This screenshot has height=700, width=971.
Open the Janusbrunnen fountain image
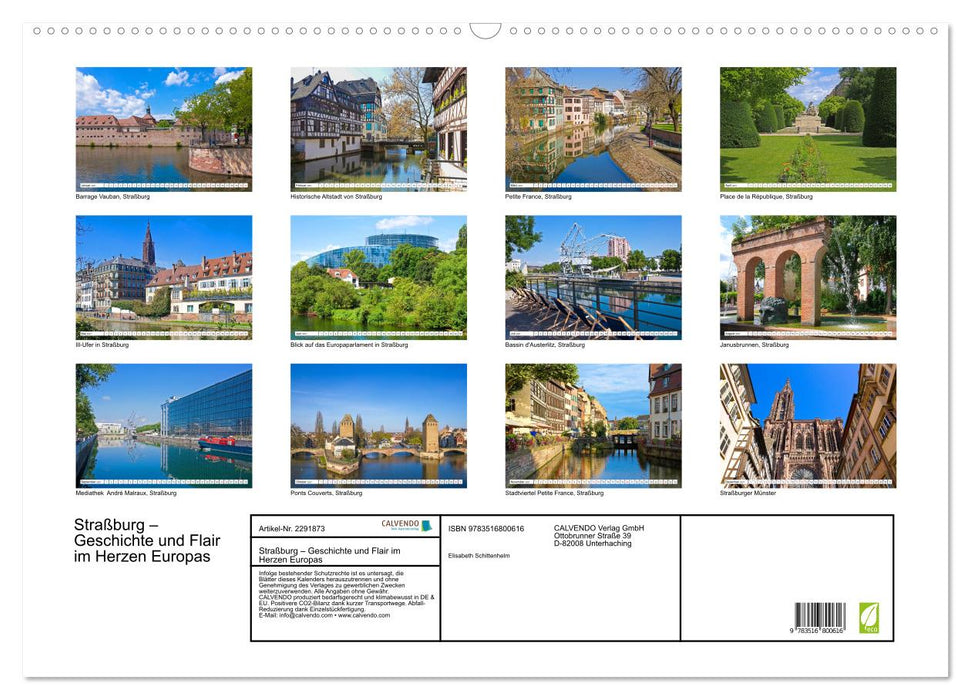tap(808, 278)
